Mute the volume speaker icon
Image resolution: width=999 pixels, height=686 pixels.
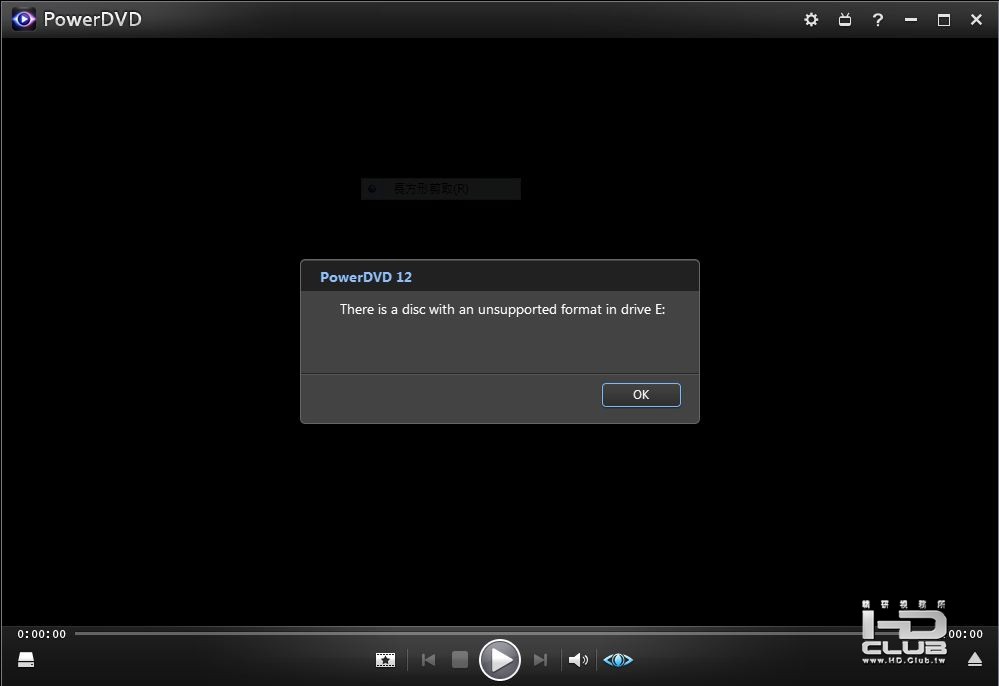[x=578, y=660]
